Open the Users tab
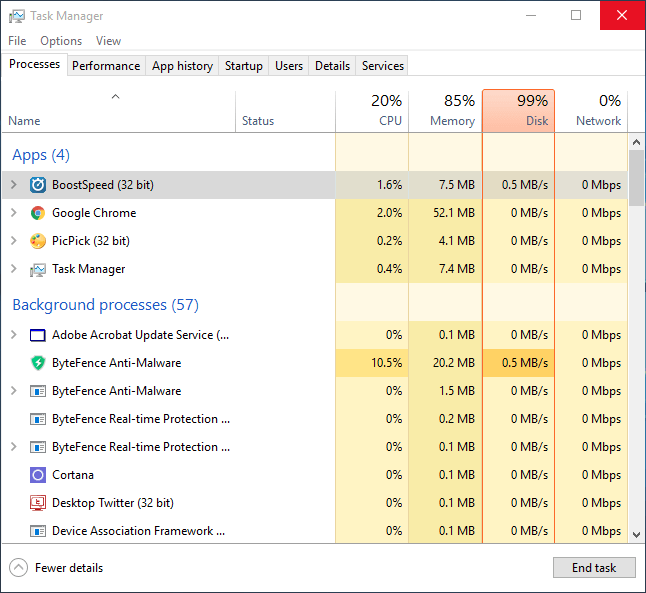Viewport: 646px width, 593px height. (x=289, y=66)
